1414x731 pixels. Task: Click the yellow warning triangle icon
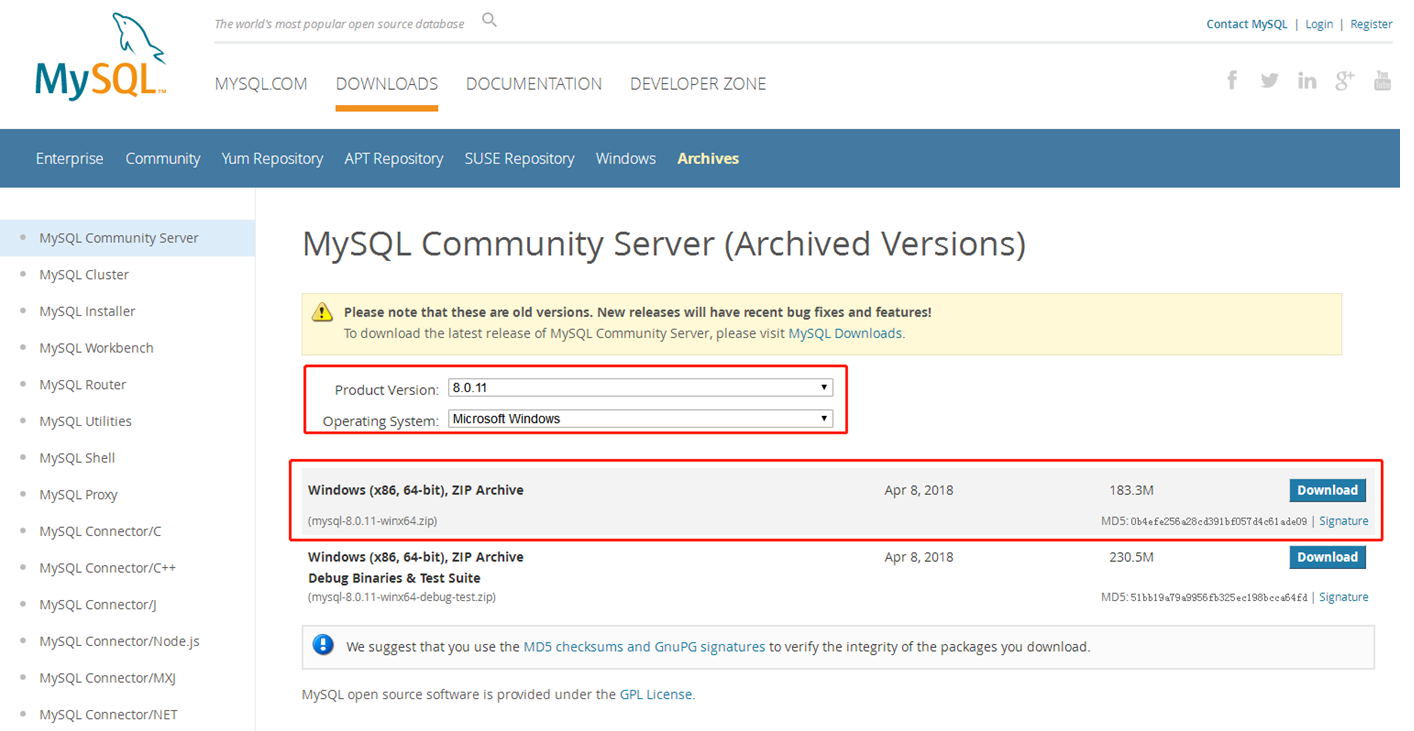pos(322,312)
